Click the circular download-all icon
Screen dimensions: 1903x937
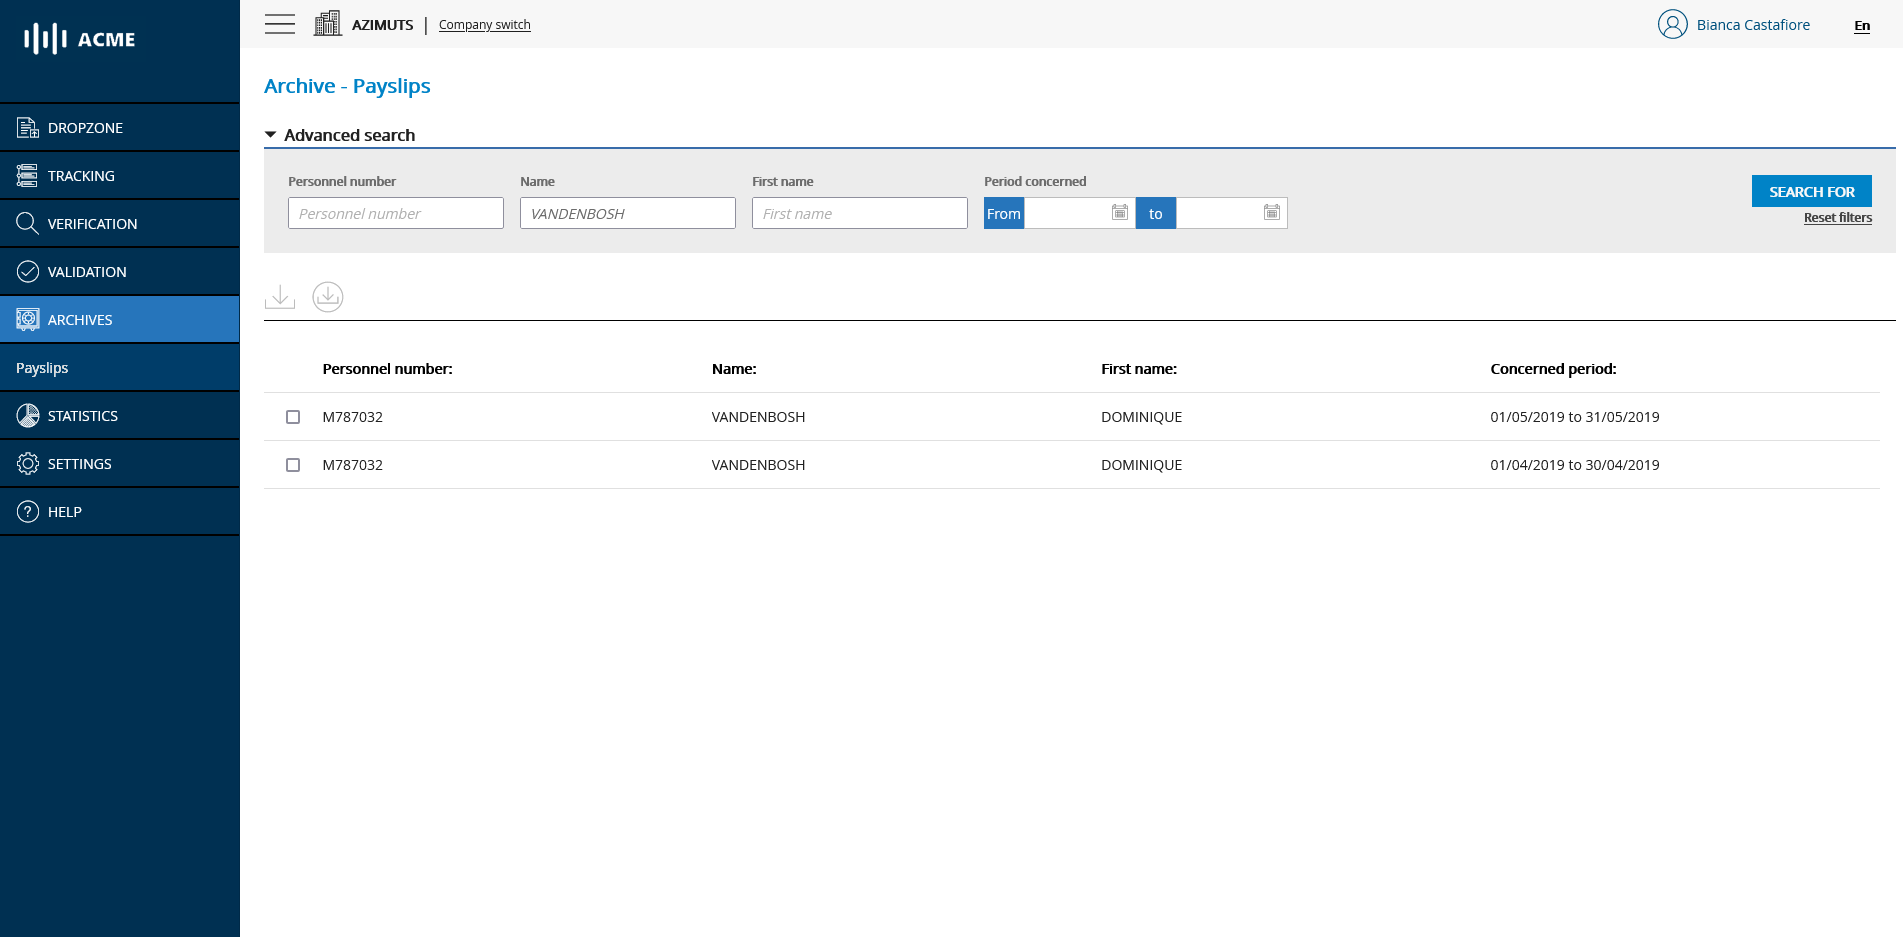click(328, 297)
